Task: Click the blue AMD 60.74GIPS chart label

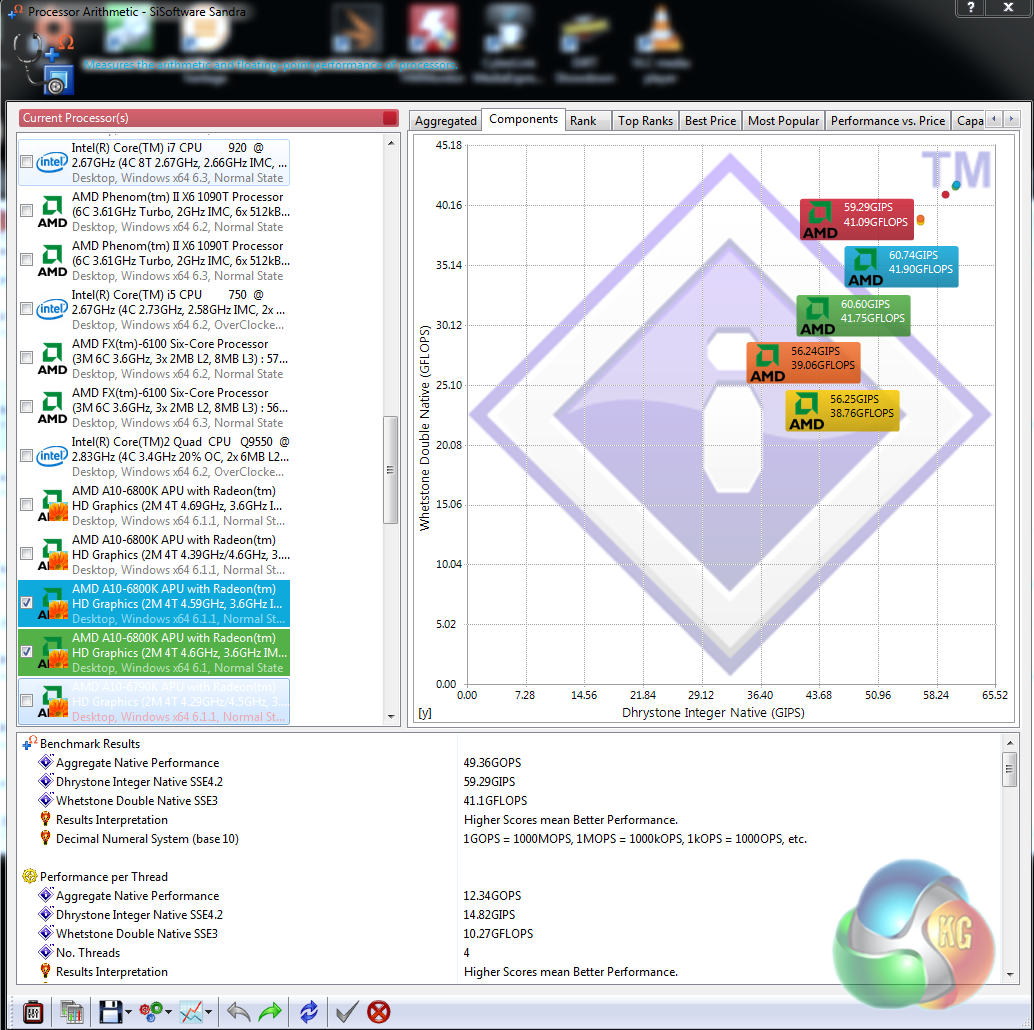Action: click(x=901, y=266)
